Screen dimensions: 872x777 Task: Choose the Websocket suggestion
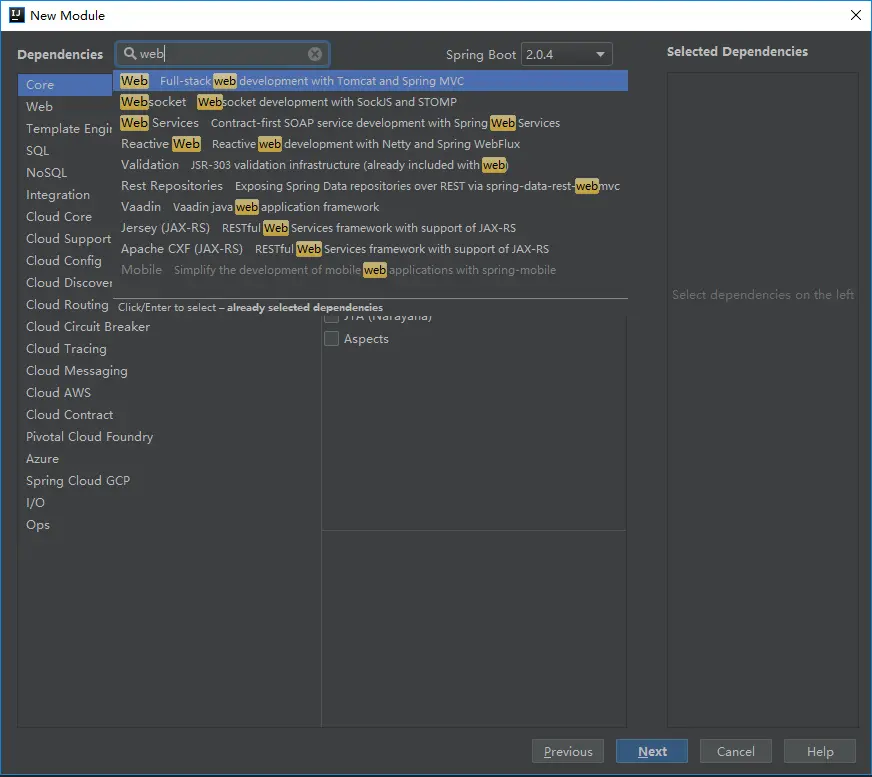tap(370, 102)
